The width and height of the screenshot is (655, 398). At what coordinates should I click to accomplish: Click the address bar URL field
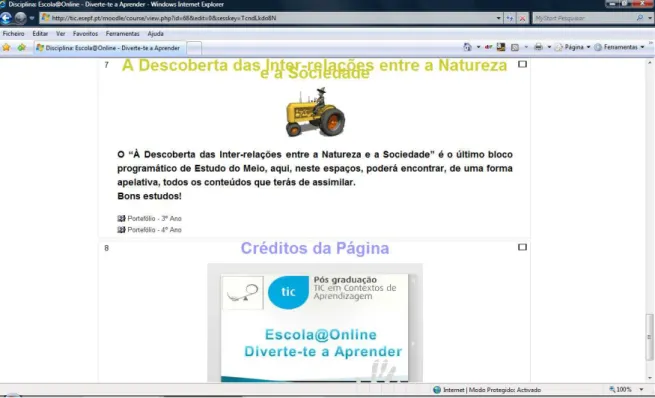pos(267,18)
